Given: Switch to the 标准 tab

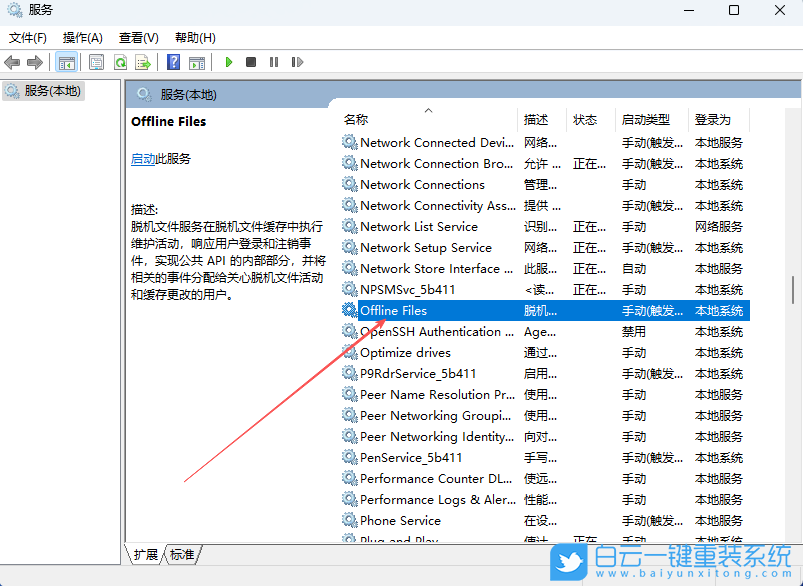Looking at the screenshot, I should point(181,554).
